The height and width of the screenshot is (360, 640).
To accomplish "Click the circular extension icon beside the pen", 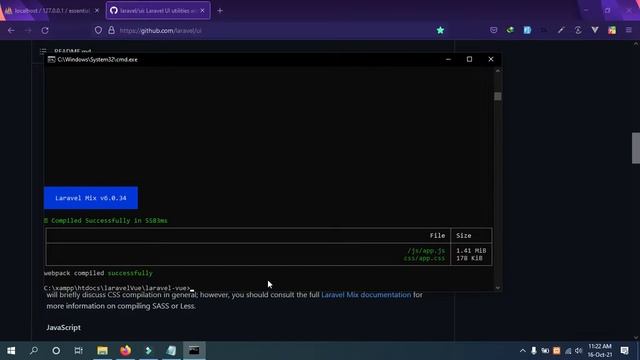I will pyautogui.click(x=578, y=30).
